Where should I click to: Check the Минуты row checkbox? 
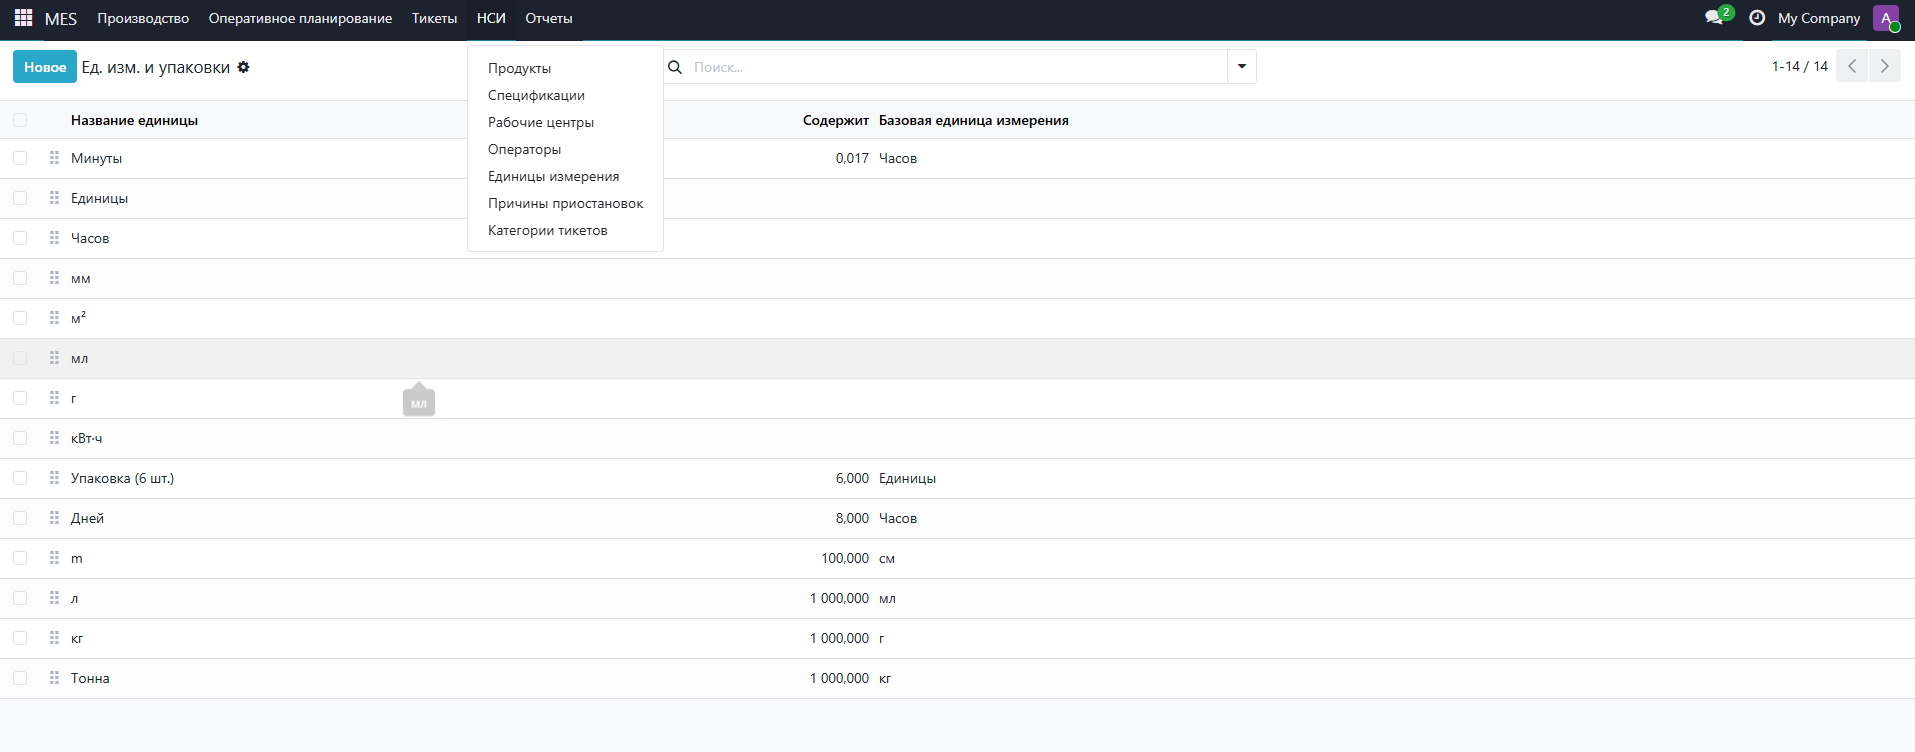20,158
